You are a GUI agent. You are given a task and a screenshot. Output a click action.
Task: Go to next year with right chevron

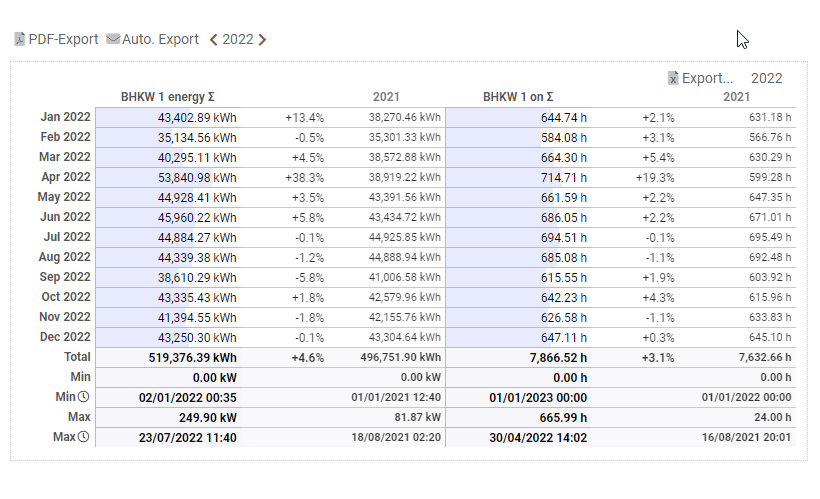click(x=262, y=40)
